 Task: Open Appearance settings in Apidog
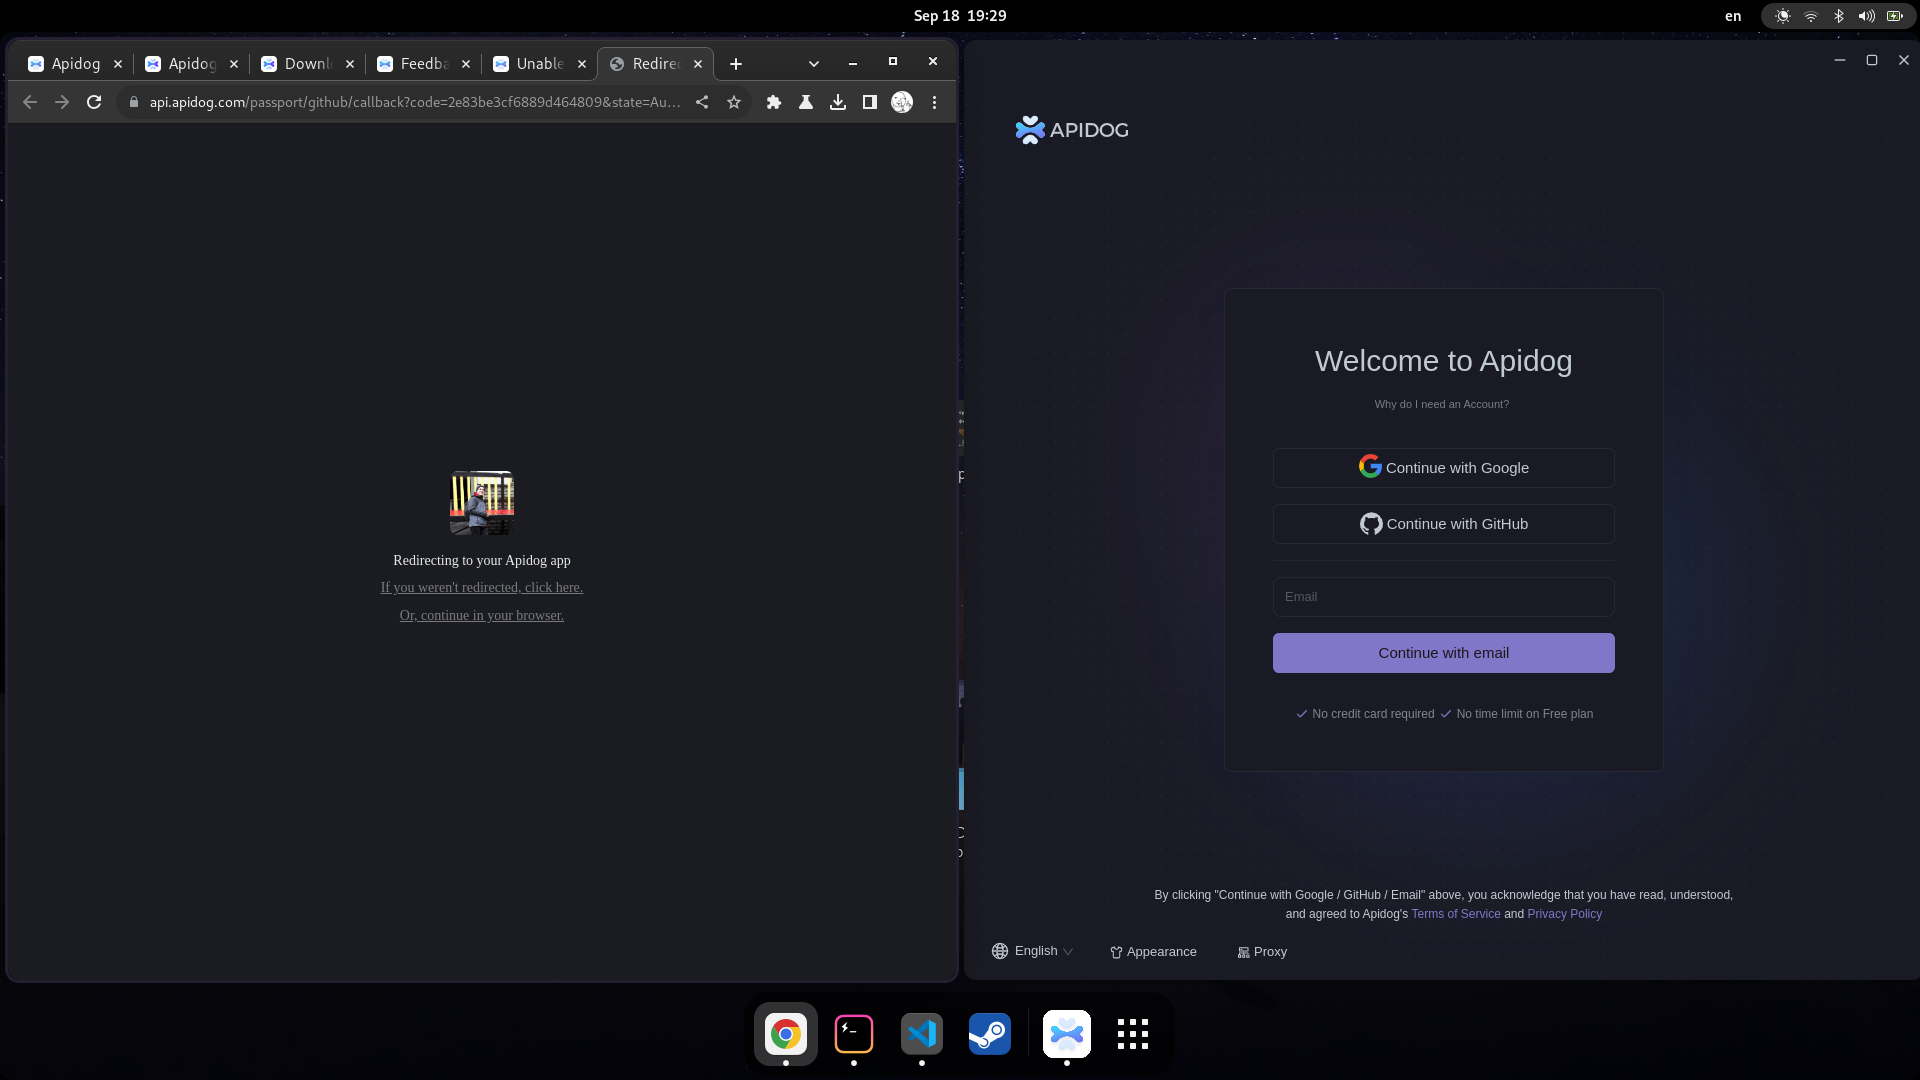tap(1153, 952)
